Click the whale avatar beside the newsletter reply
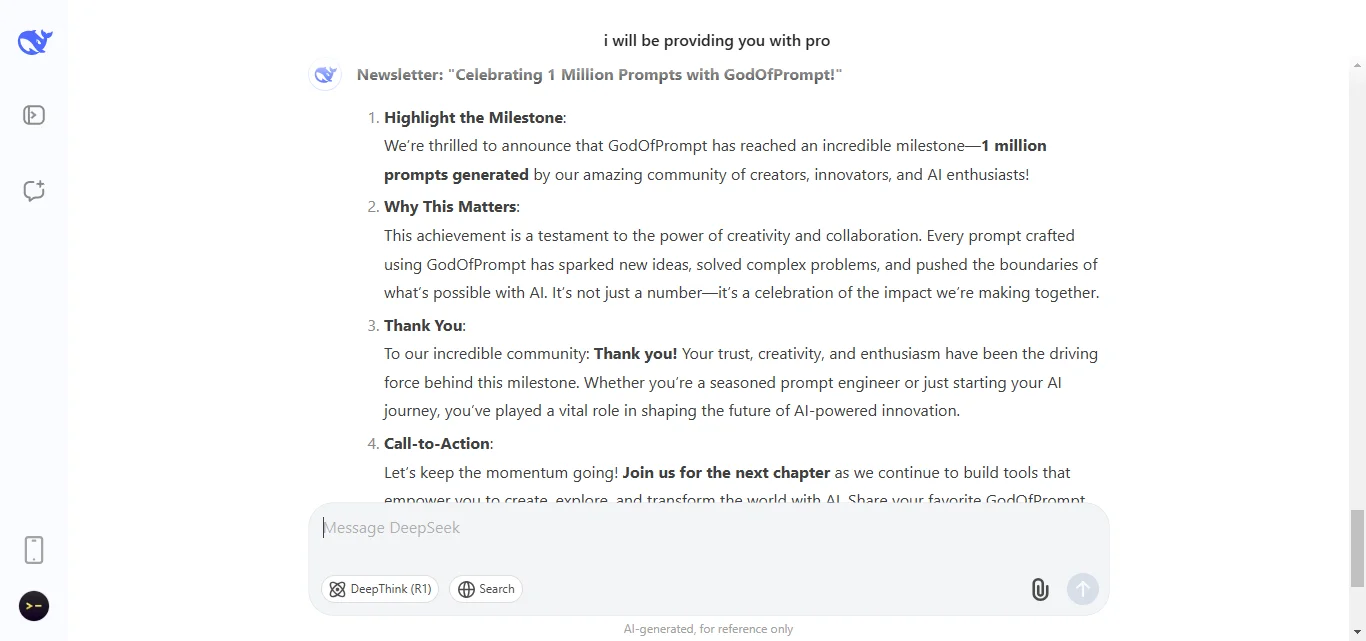The width and height of the screenshot is (1366, 641). coord(325,74)
